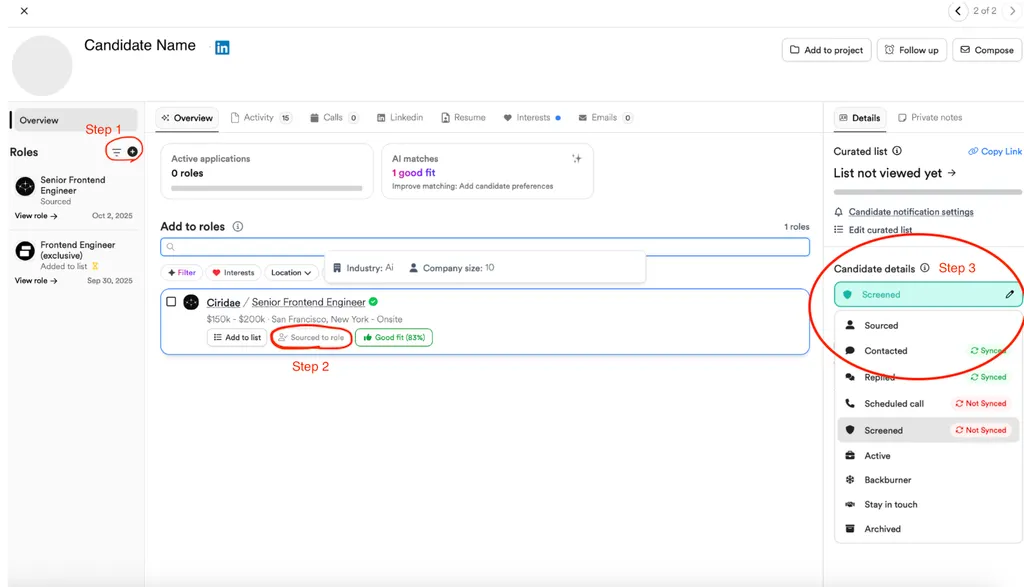Click the Follow up button
The width and height of the screenshot is (1024, 587).
pos(911,50)
